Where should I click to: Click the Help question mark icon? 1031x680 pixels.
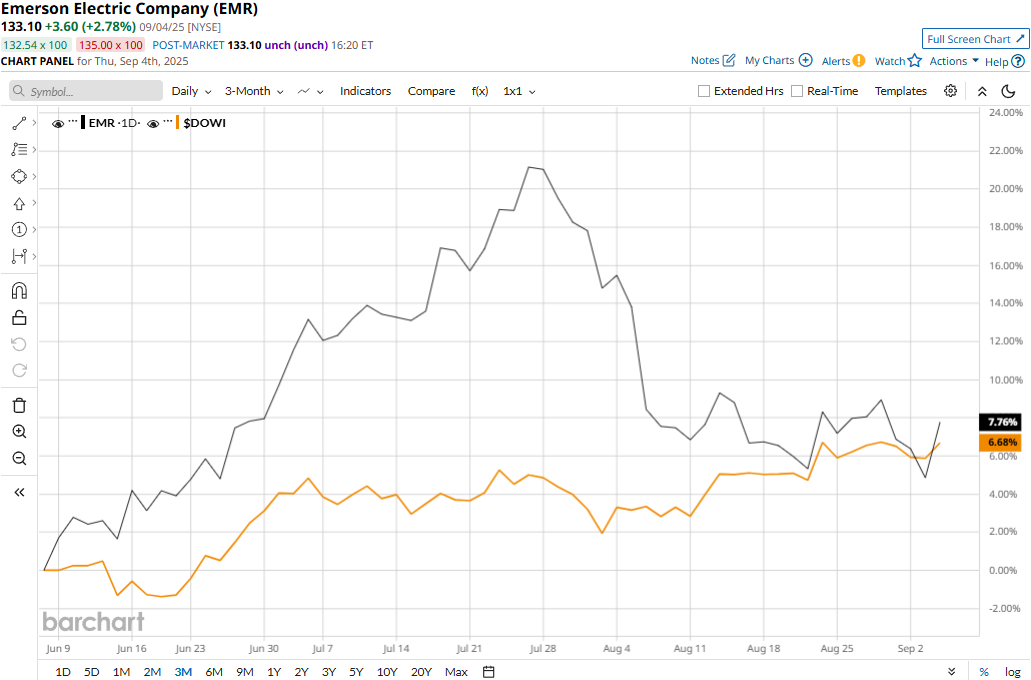(x=1018, y=61)
